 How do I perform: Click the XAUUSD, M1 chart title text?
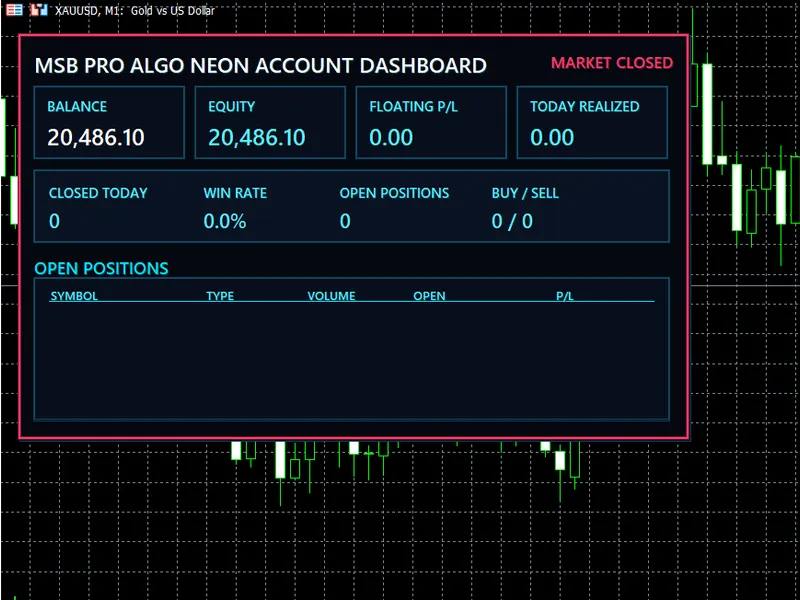[135, 10]
